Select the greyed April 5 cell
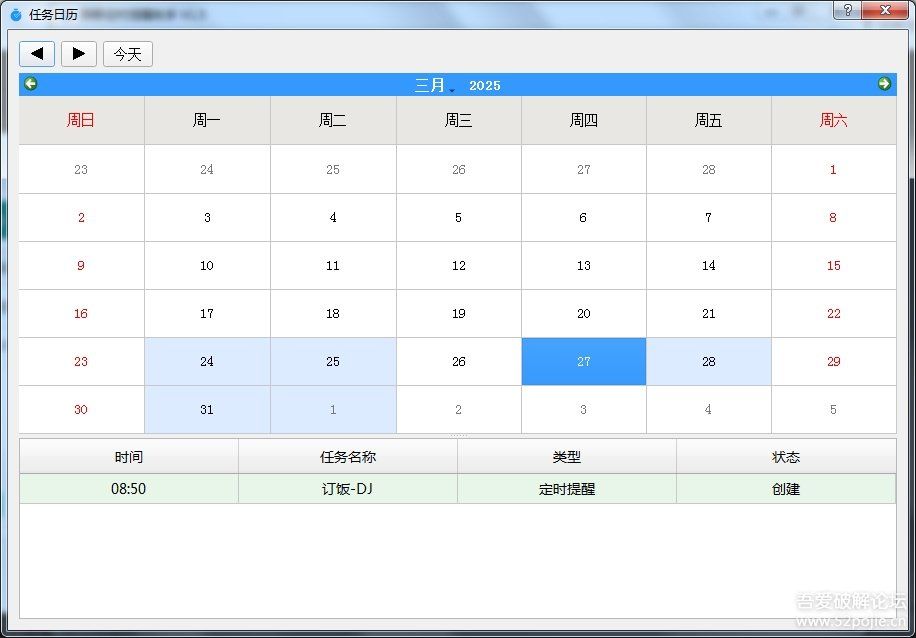Screen dimensions: 916x638 pos(834,410)
